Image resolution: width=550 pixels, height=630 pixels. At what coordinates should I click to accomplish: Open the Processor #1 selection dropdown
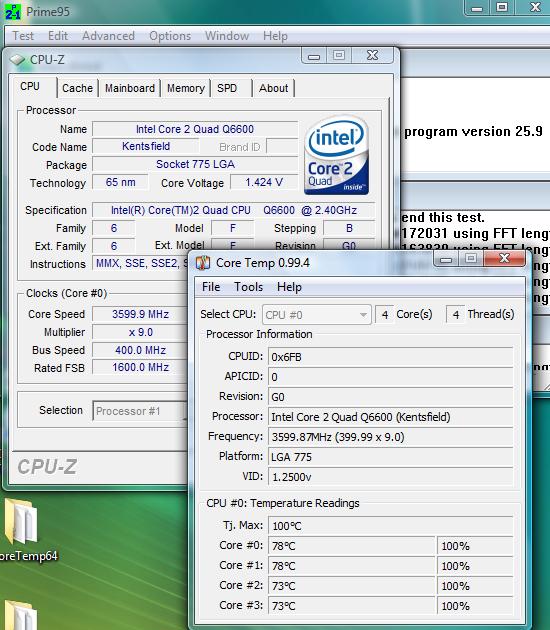pos(139,411)
